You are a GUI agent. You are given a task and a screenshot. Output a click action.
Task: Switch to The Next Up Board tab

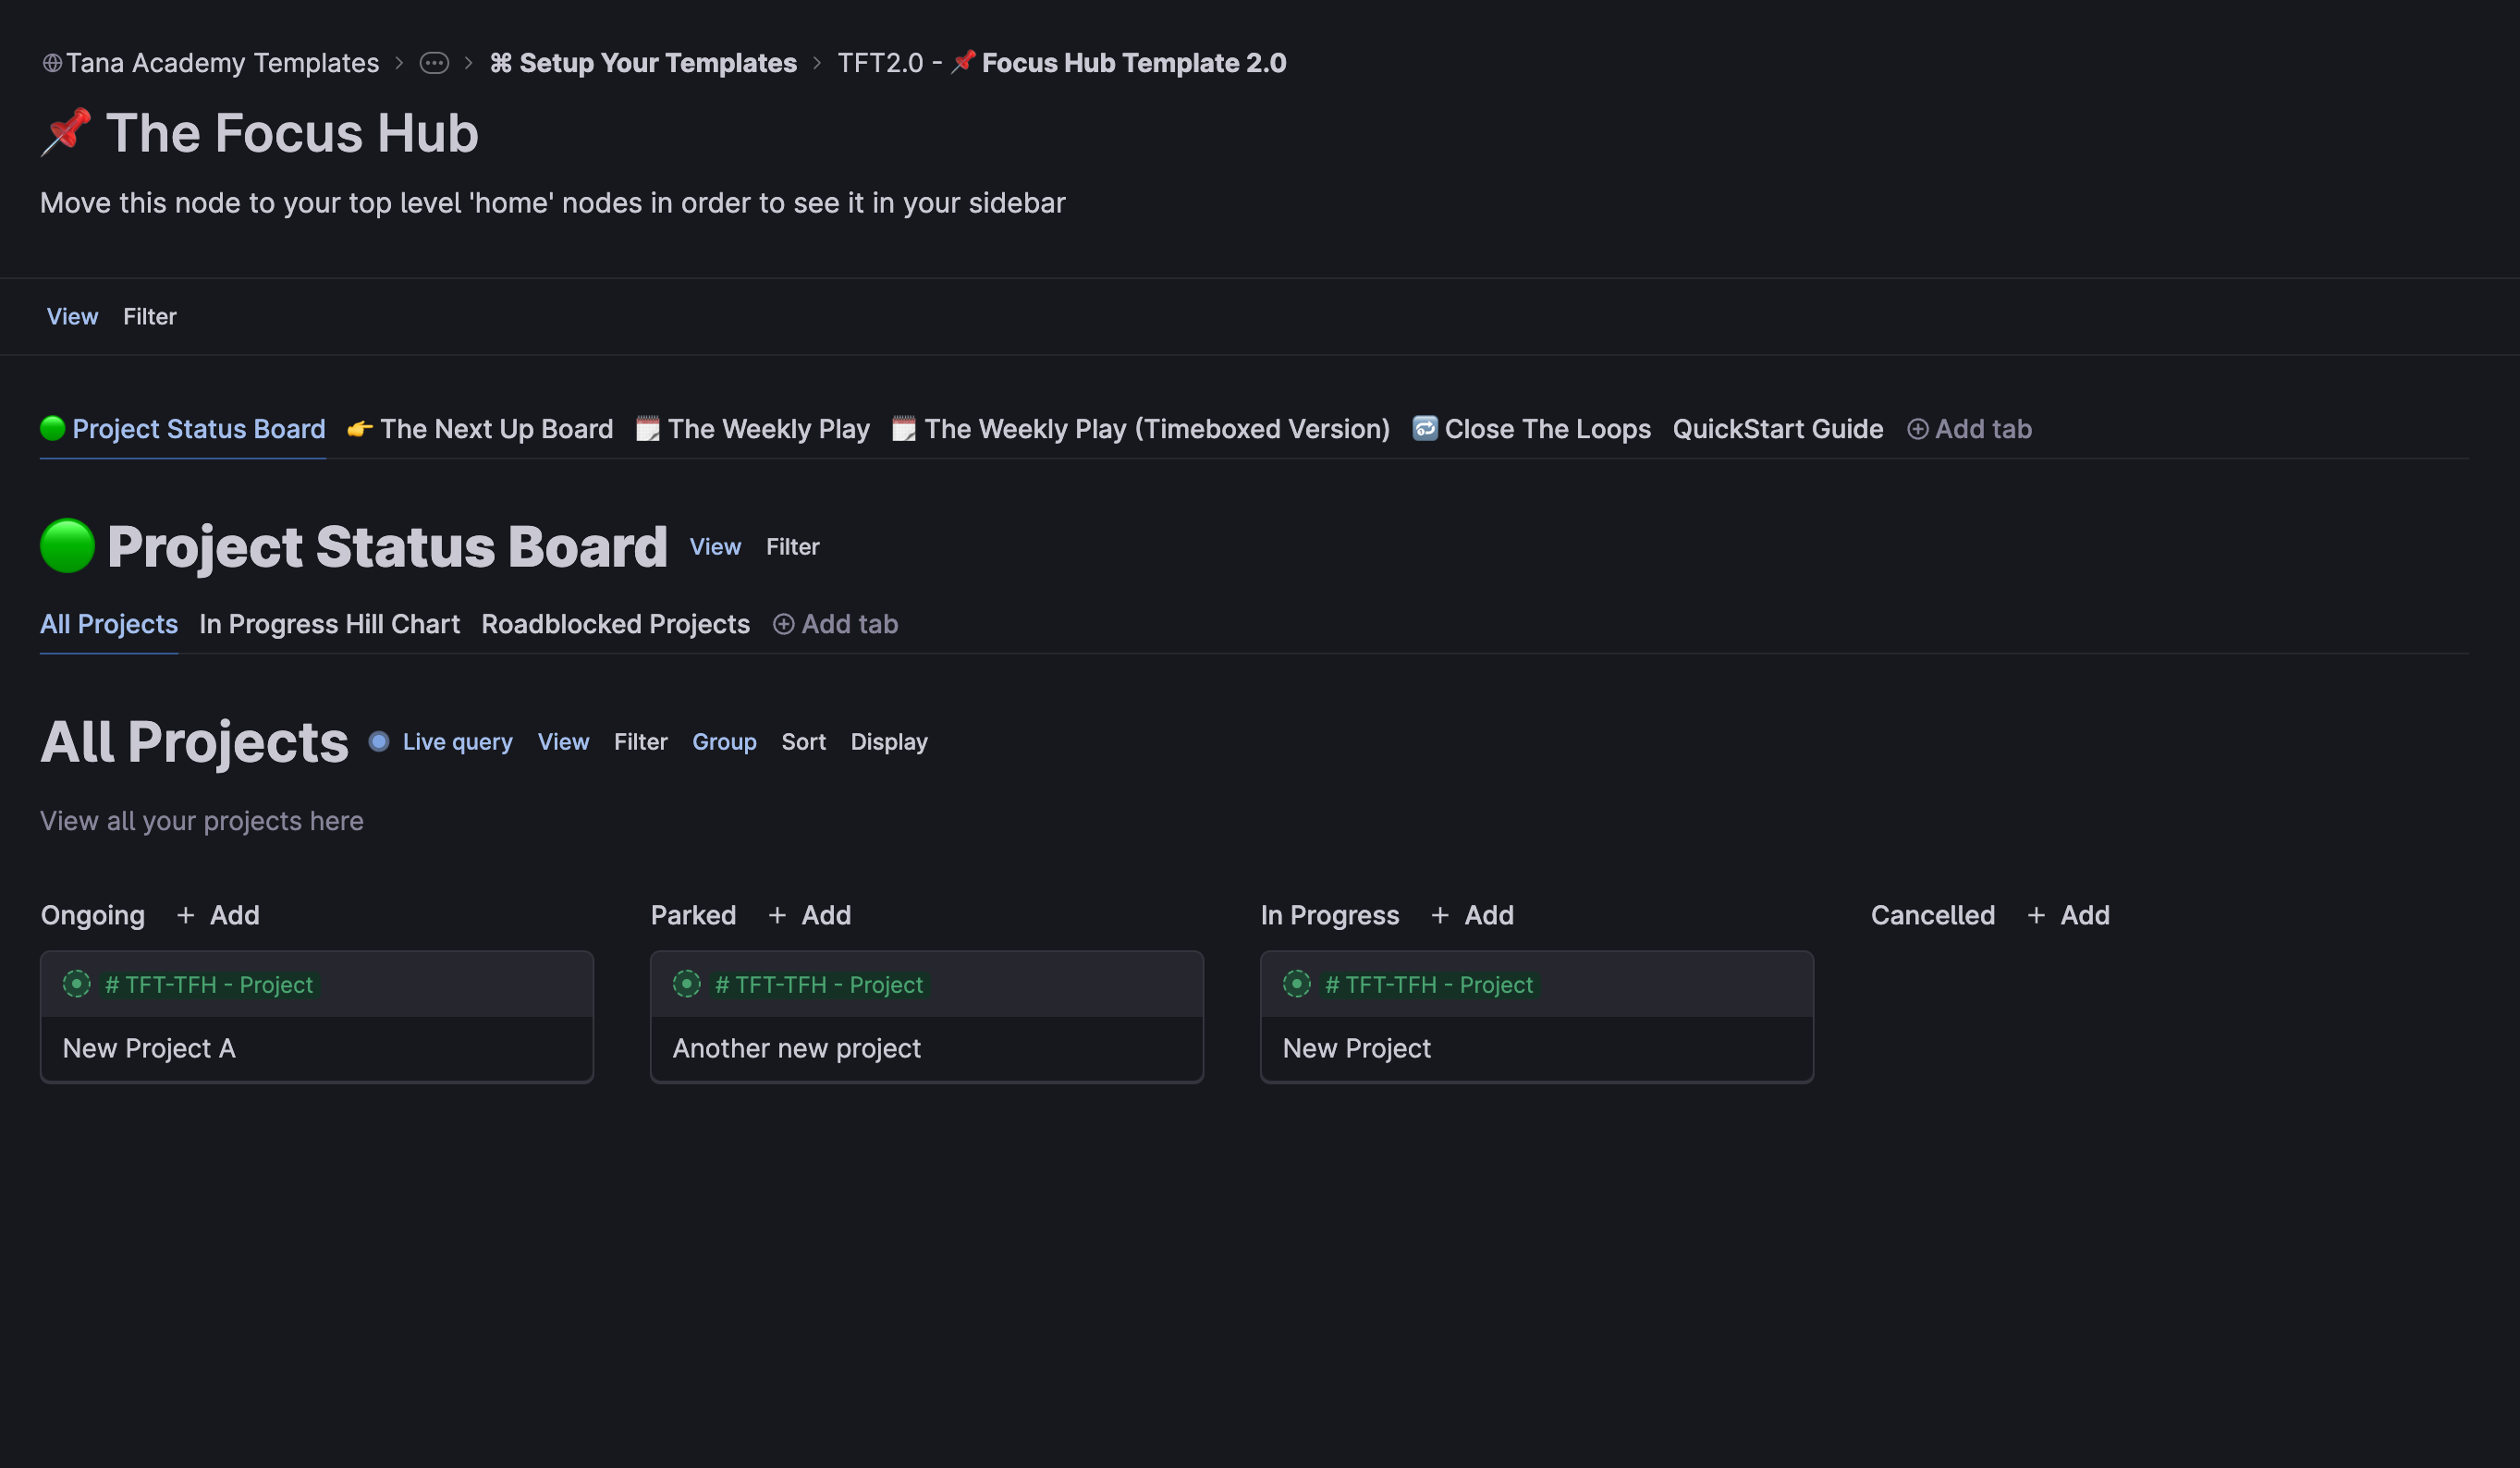496,429
